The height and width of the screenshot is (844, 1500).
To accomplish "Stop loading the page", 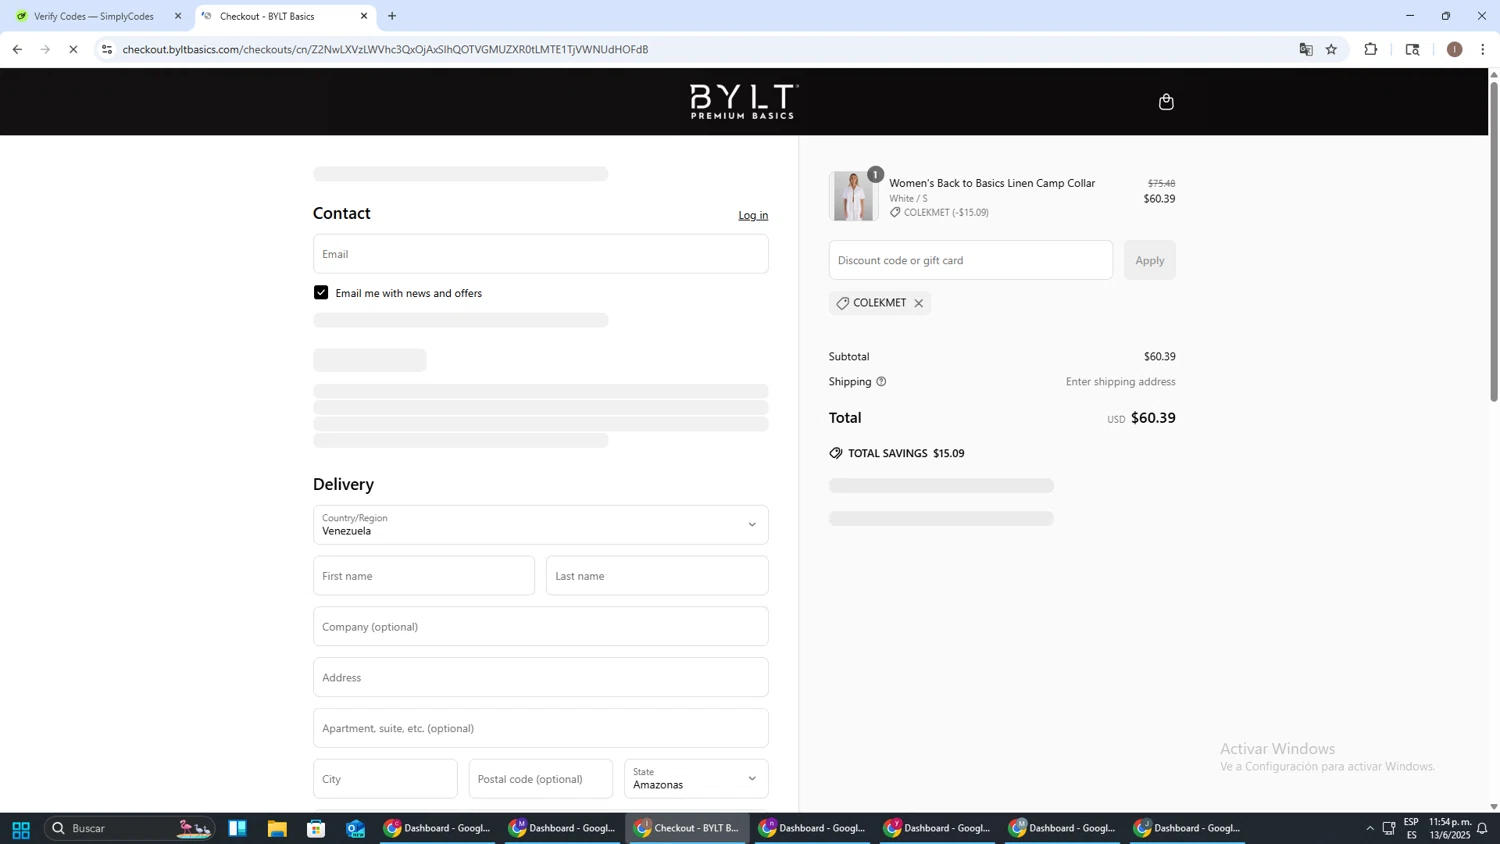I will tap(73, 49).
